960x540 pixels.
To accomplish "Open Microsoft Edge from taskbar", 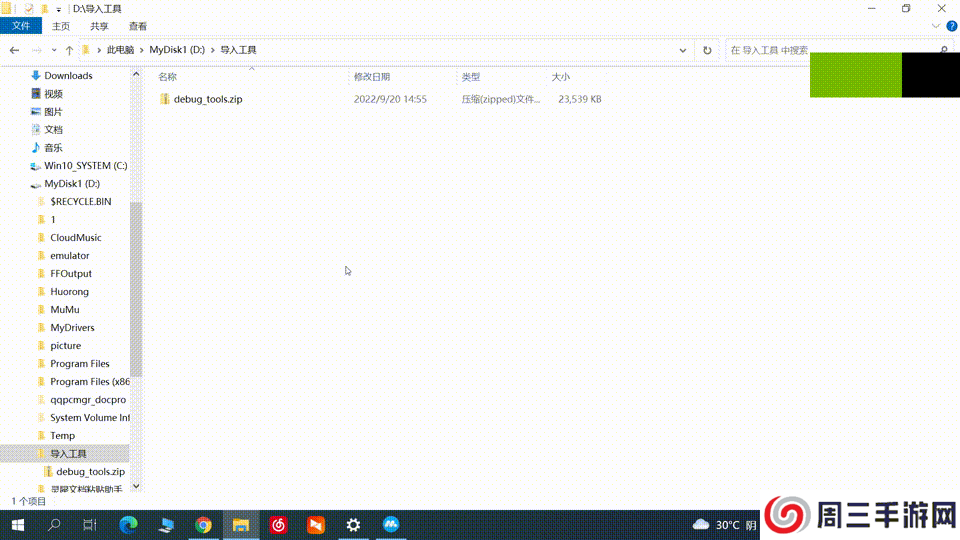I will [x=128, y=525].
